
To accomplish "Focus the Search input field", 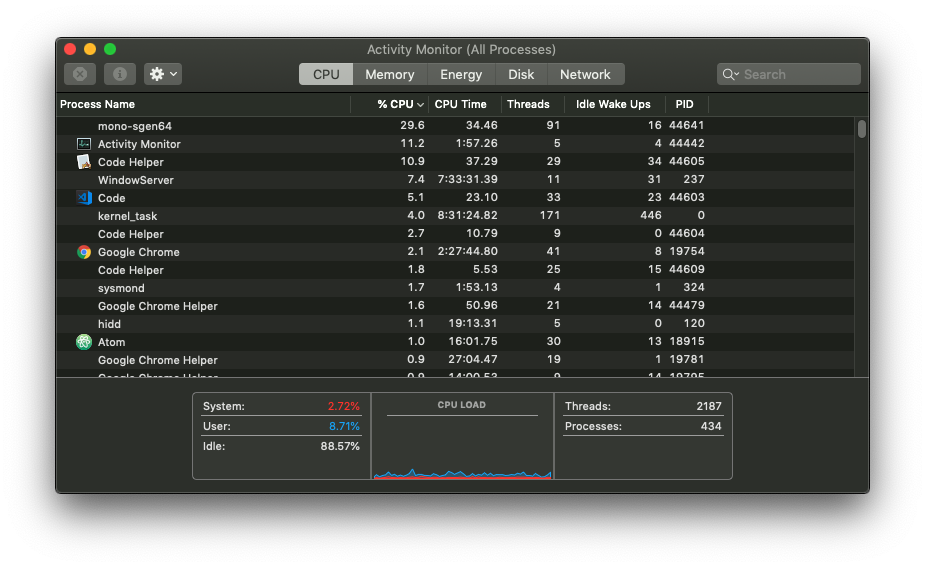I will point(789,74).
